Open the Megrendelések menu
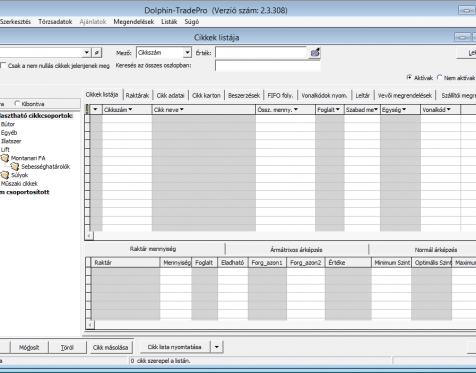476x373 pixels. tap(134, 22)
